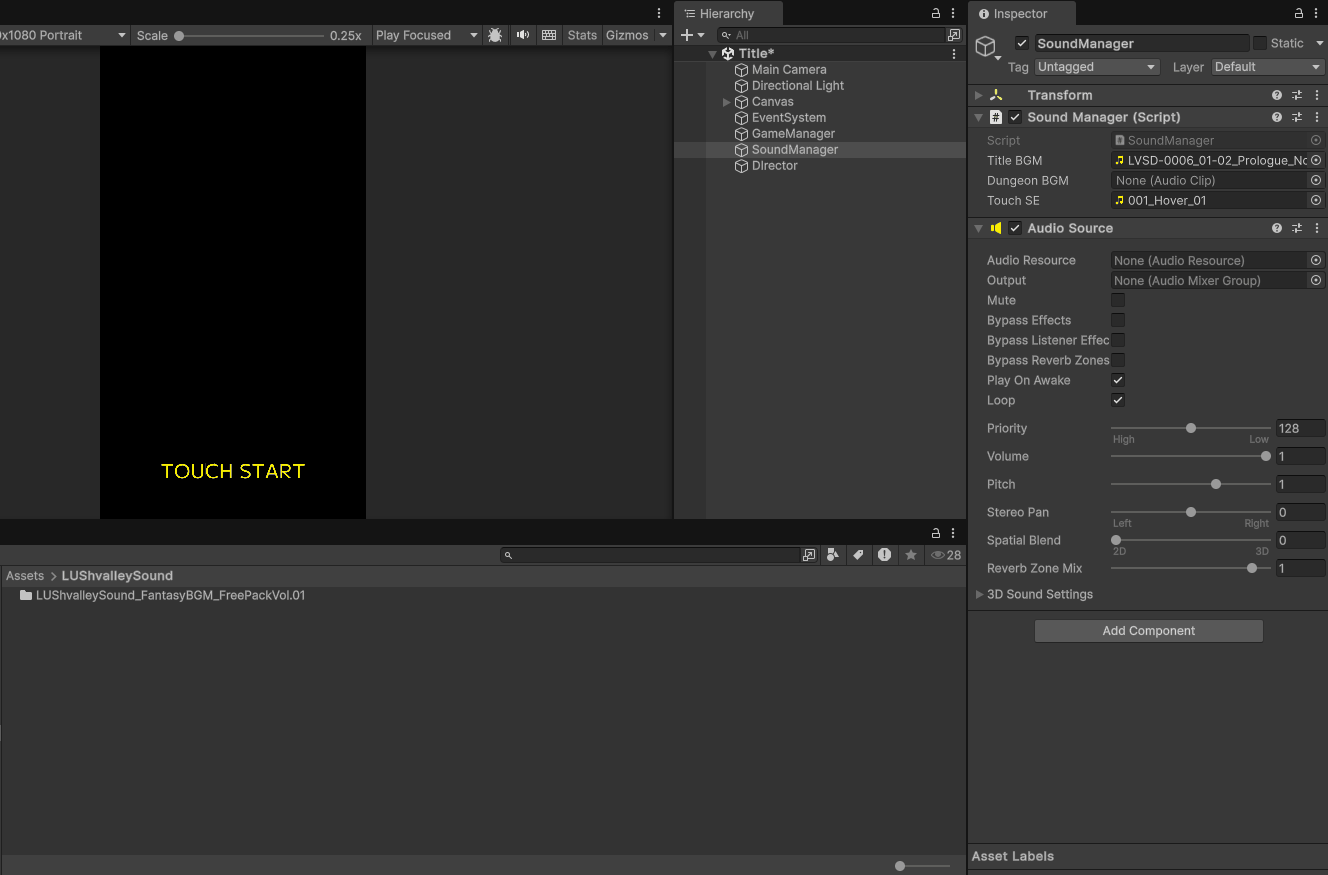Disable the Play On Awake checkbox
1328x875 pixels.
click(1118, 380)
